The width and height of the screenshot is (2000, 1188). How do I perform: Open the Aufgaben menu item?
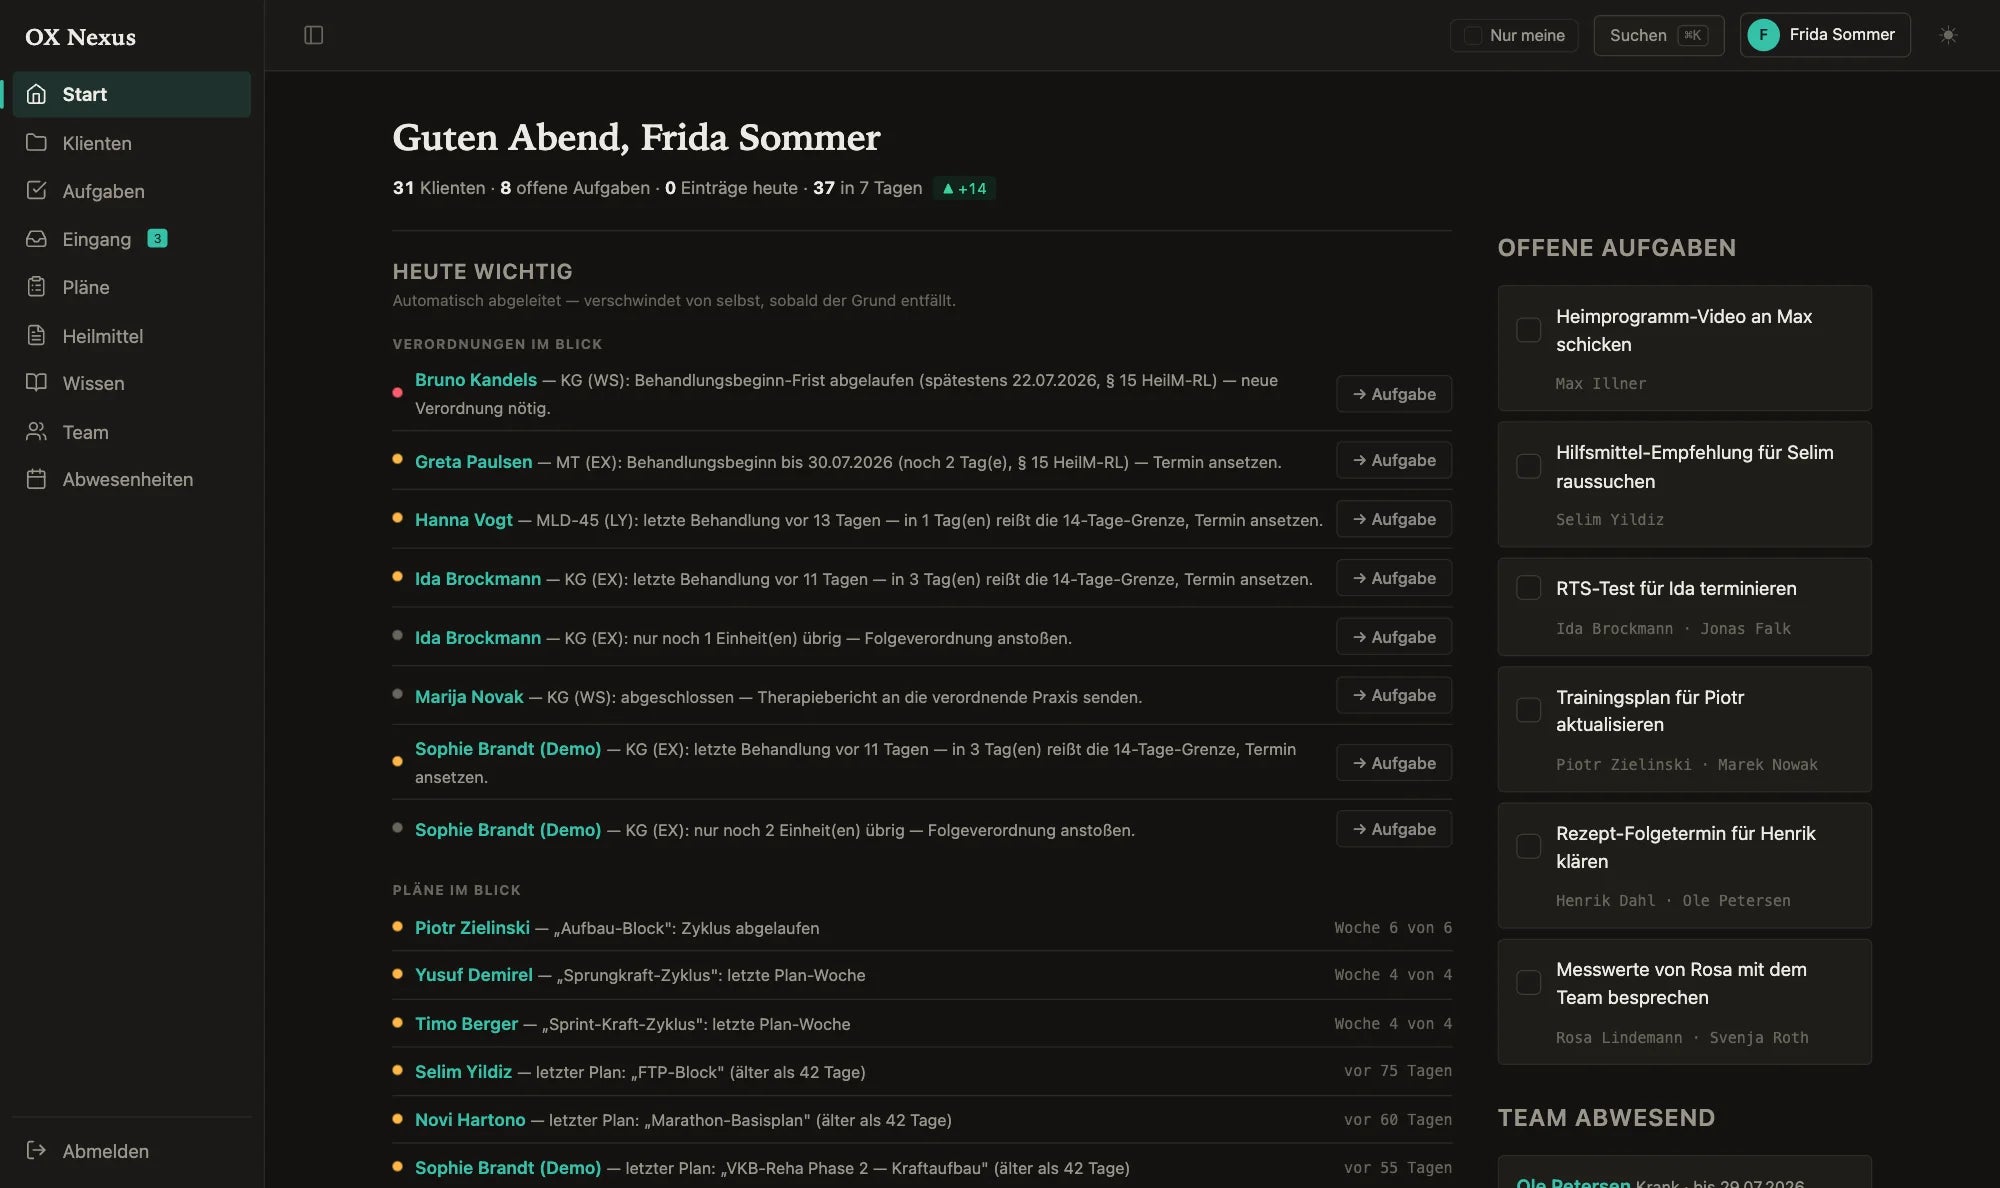tap(131, 191)
